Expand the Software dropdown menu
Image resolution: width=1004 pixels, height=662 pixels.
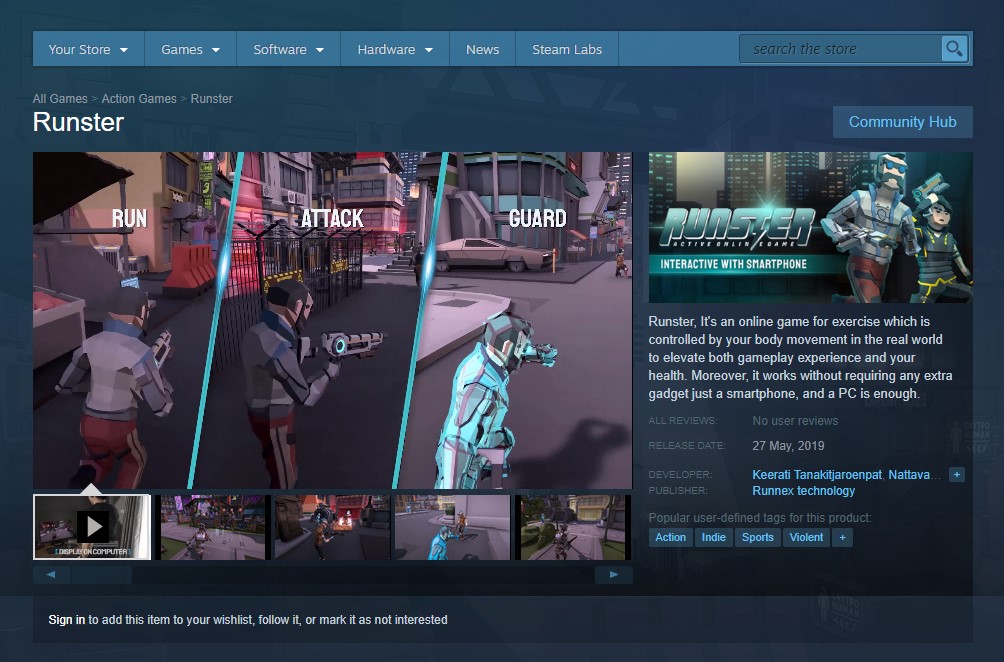pyautogui.click(x=288, y=49)
